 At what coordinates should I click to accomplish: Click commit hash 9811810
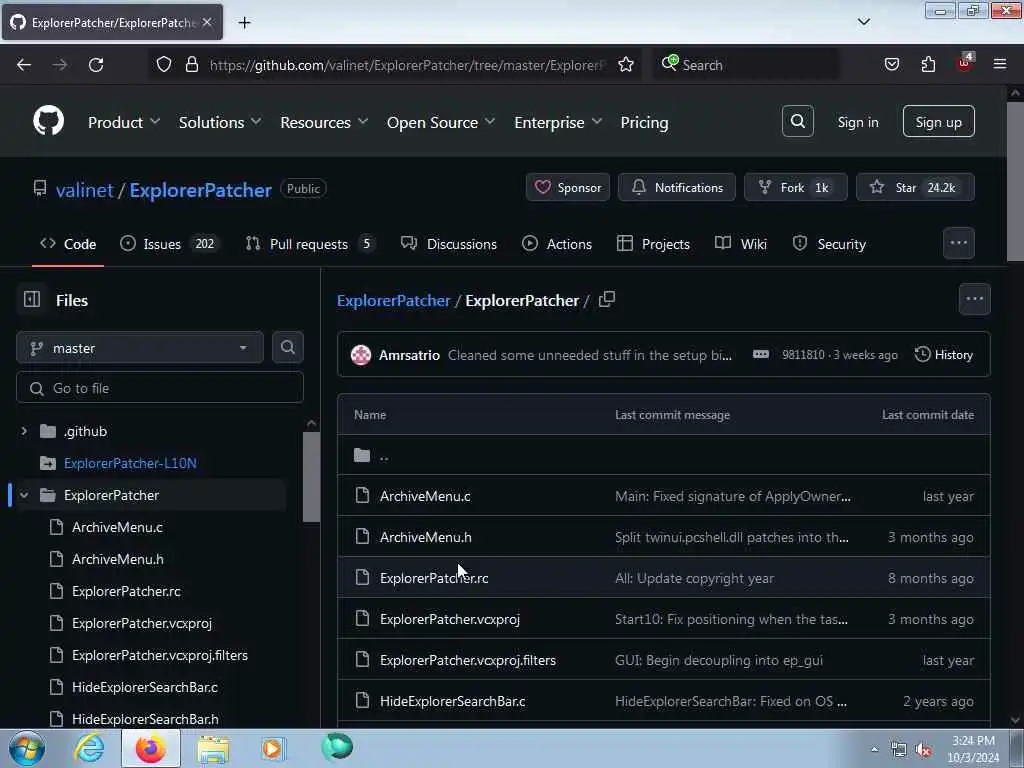click(803, 355)
